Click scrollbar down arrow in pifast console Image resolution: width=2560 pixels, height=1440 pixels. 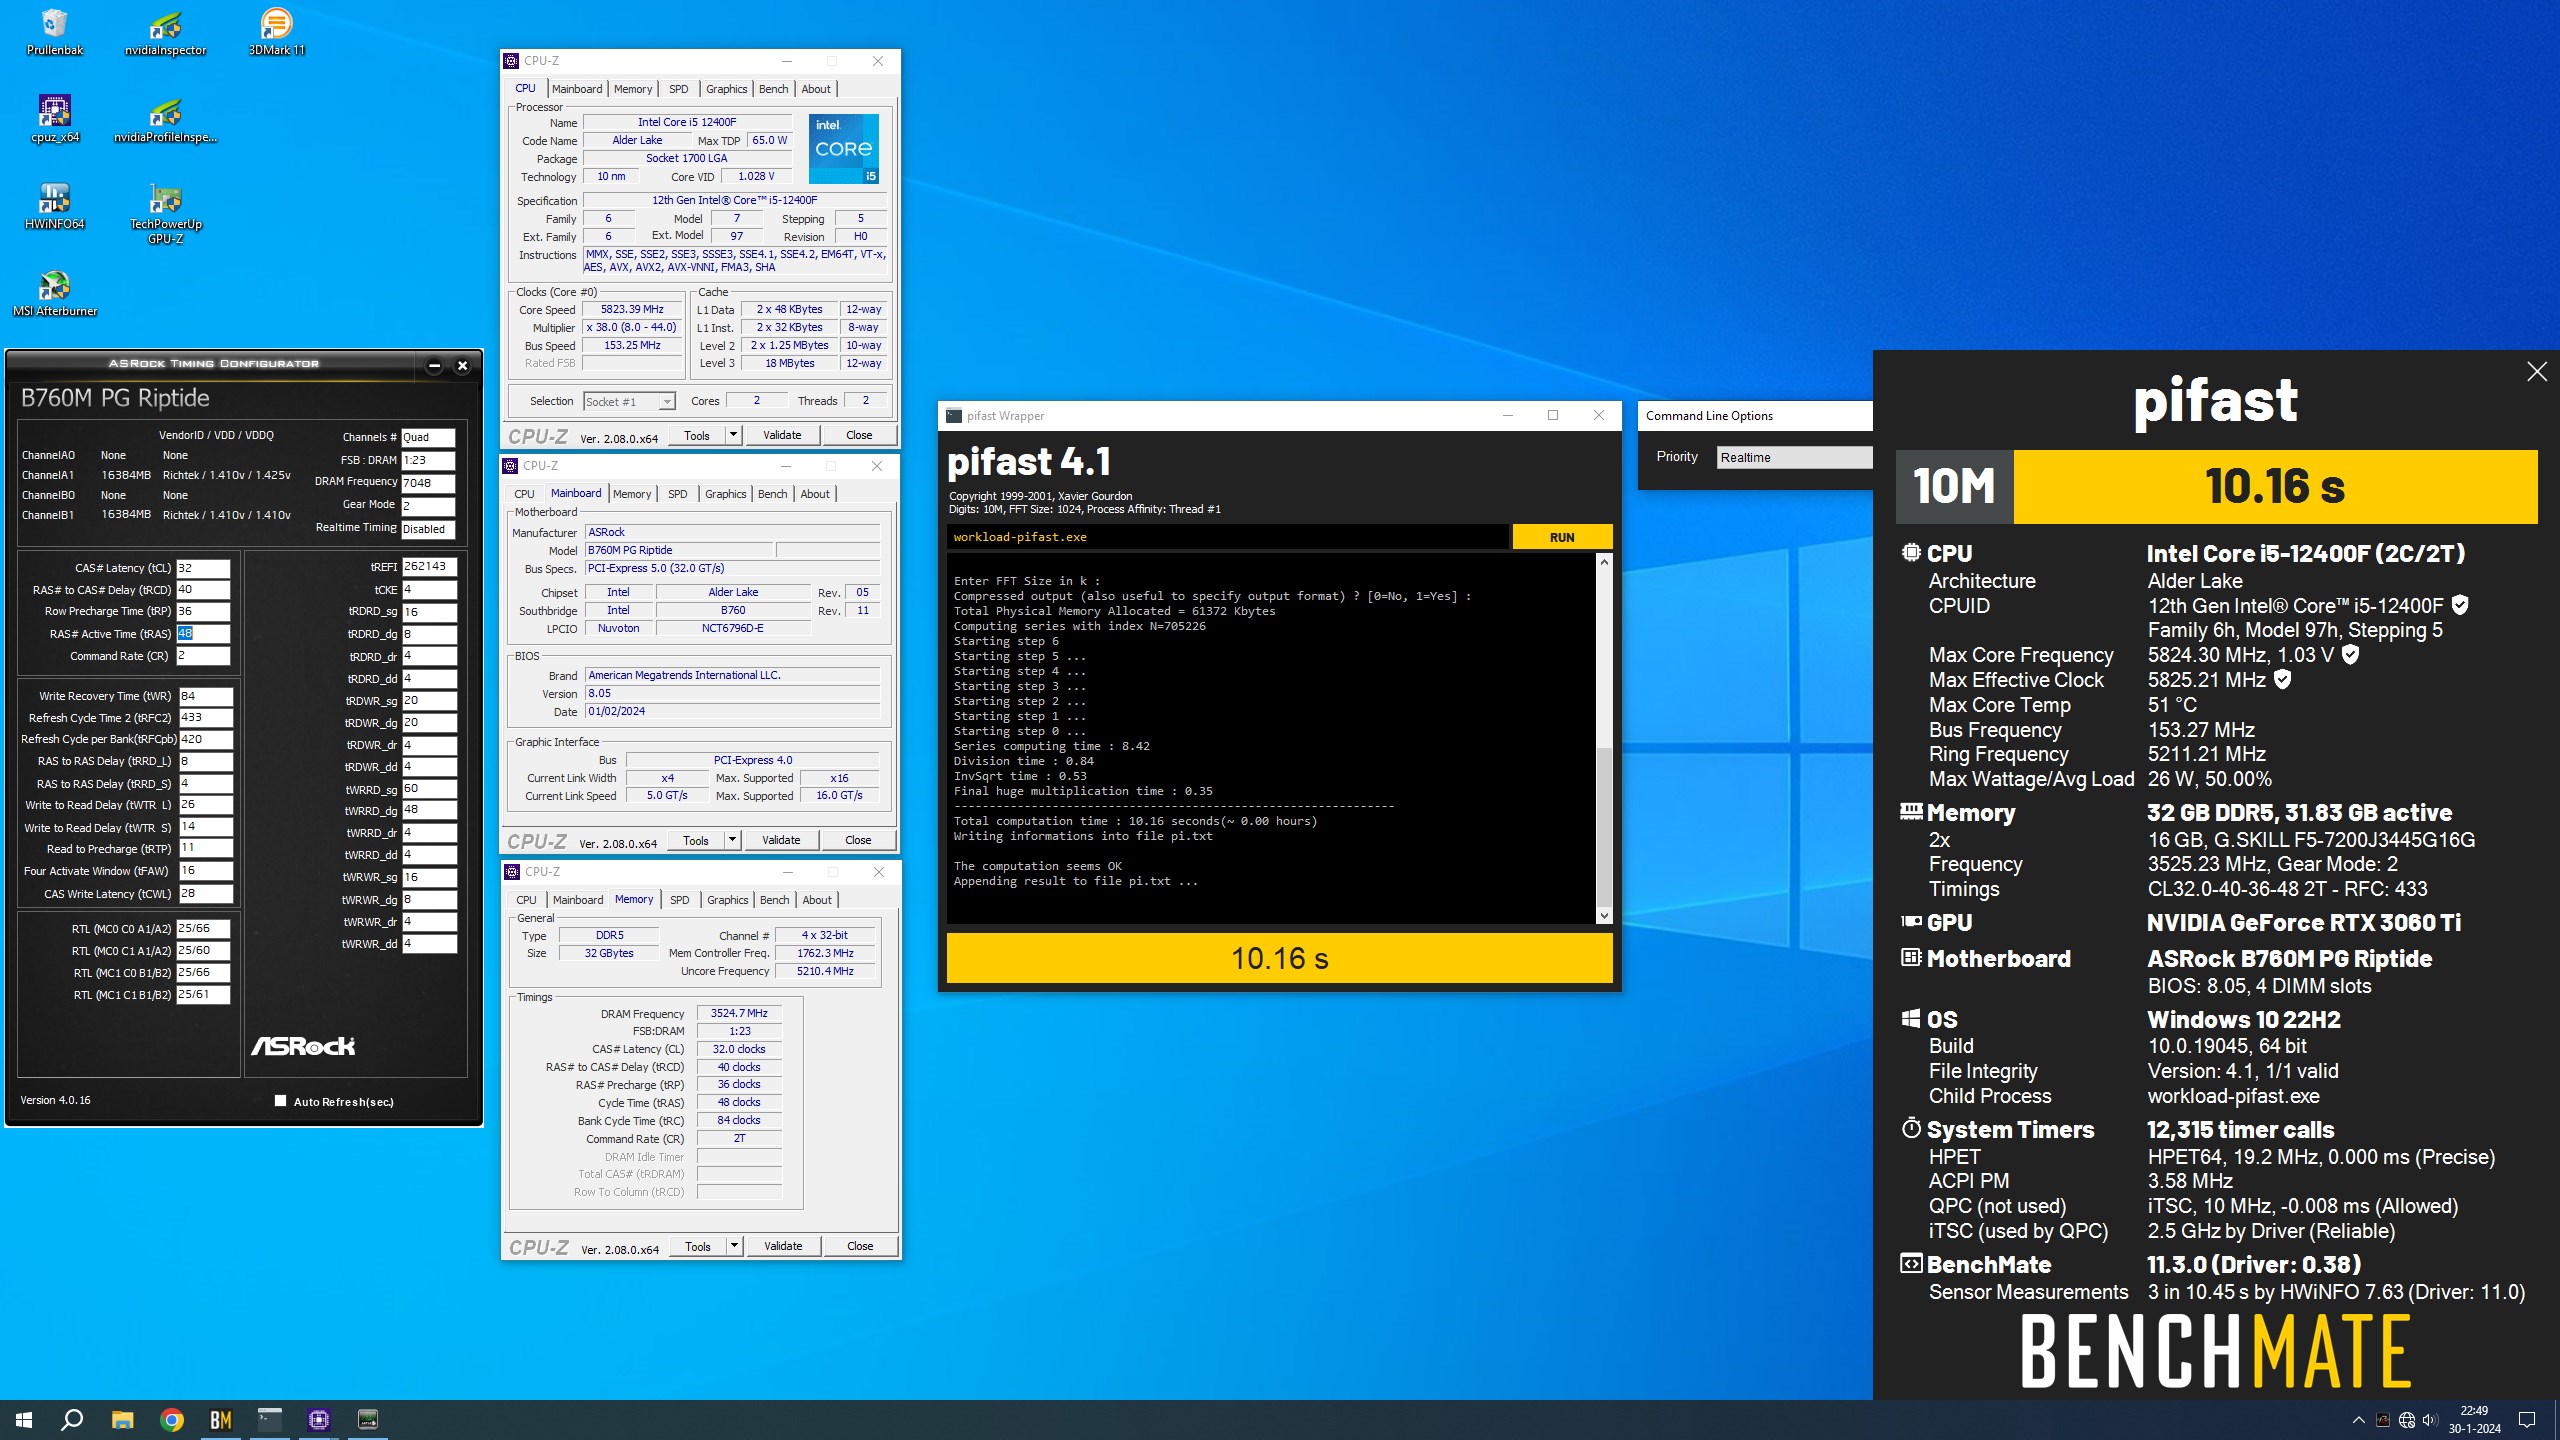(1604, 916)
